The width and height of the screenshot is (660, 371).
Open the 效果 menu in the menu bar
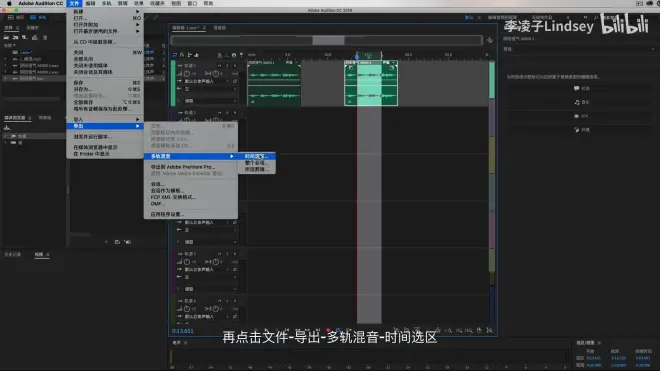(138, 3)
